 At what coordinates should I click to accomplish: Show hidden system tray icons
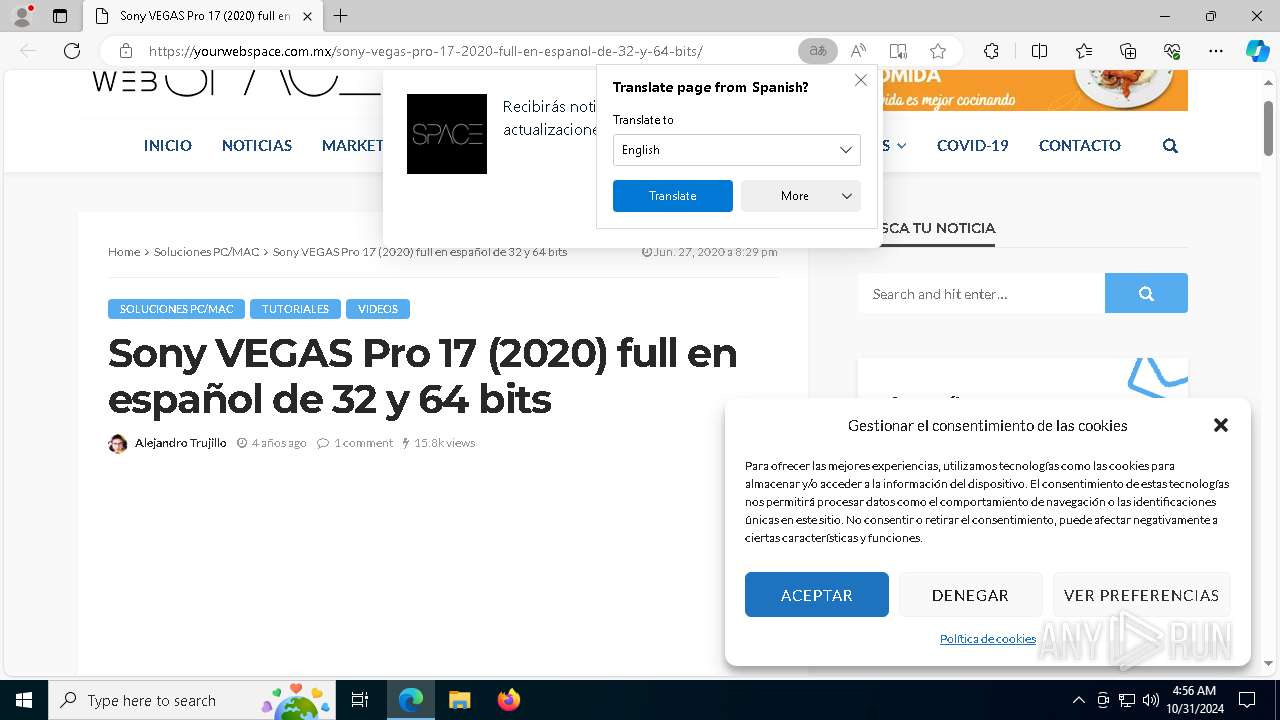coord(1078,700)
